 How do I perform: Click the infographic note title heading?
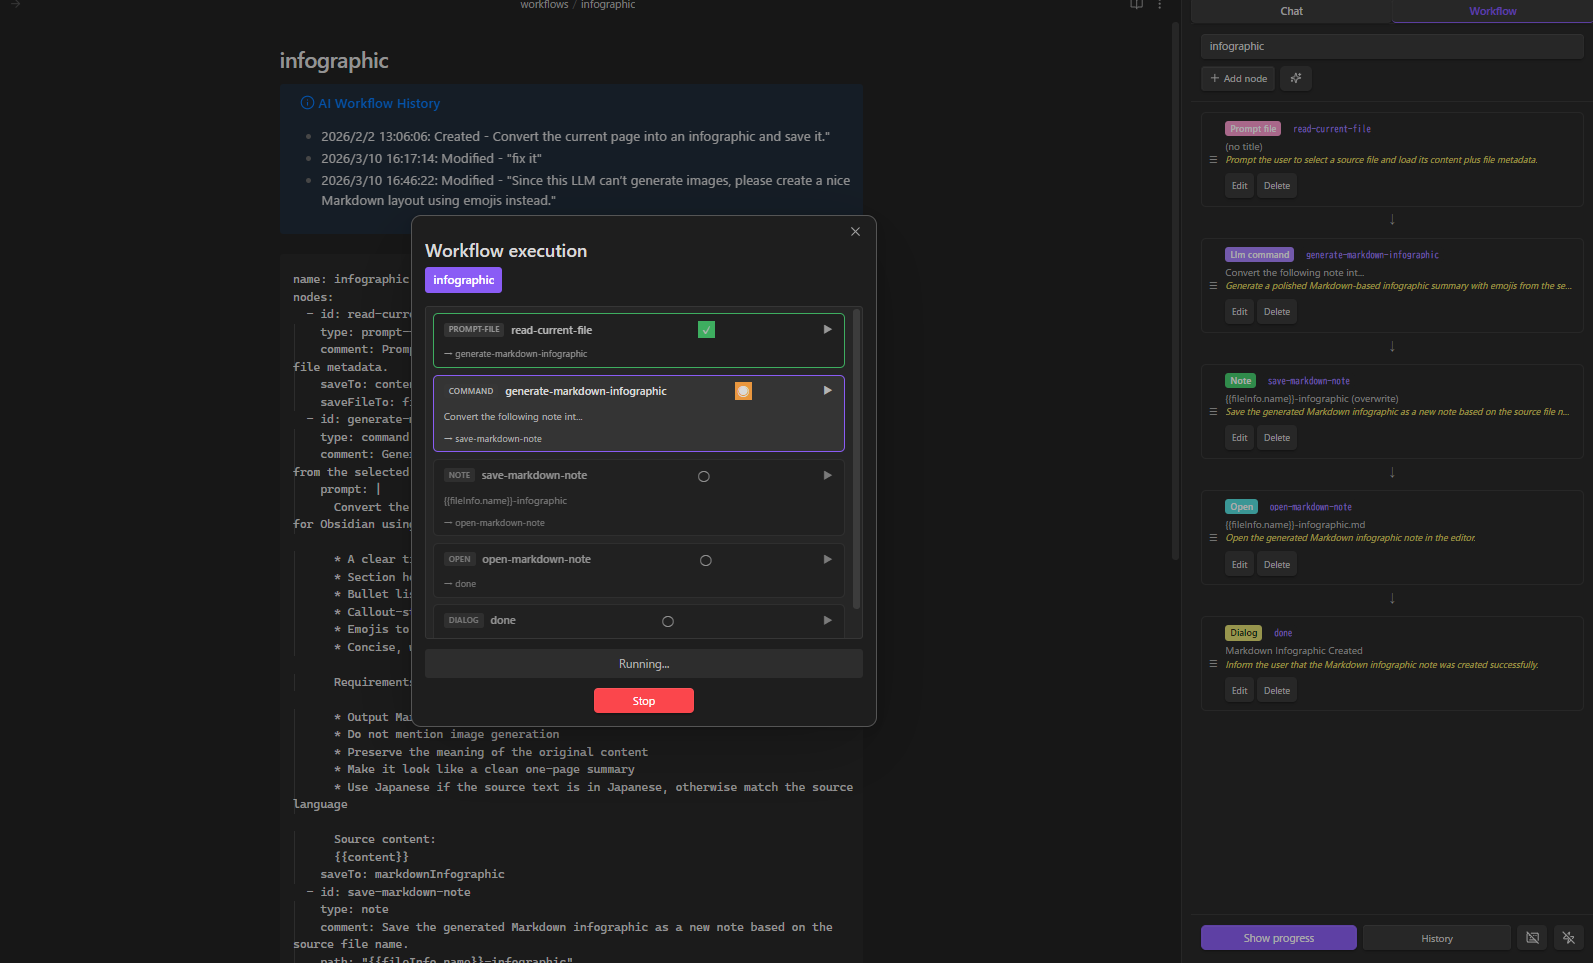point(334,61)
